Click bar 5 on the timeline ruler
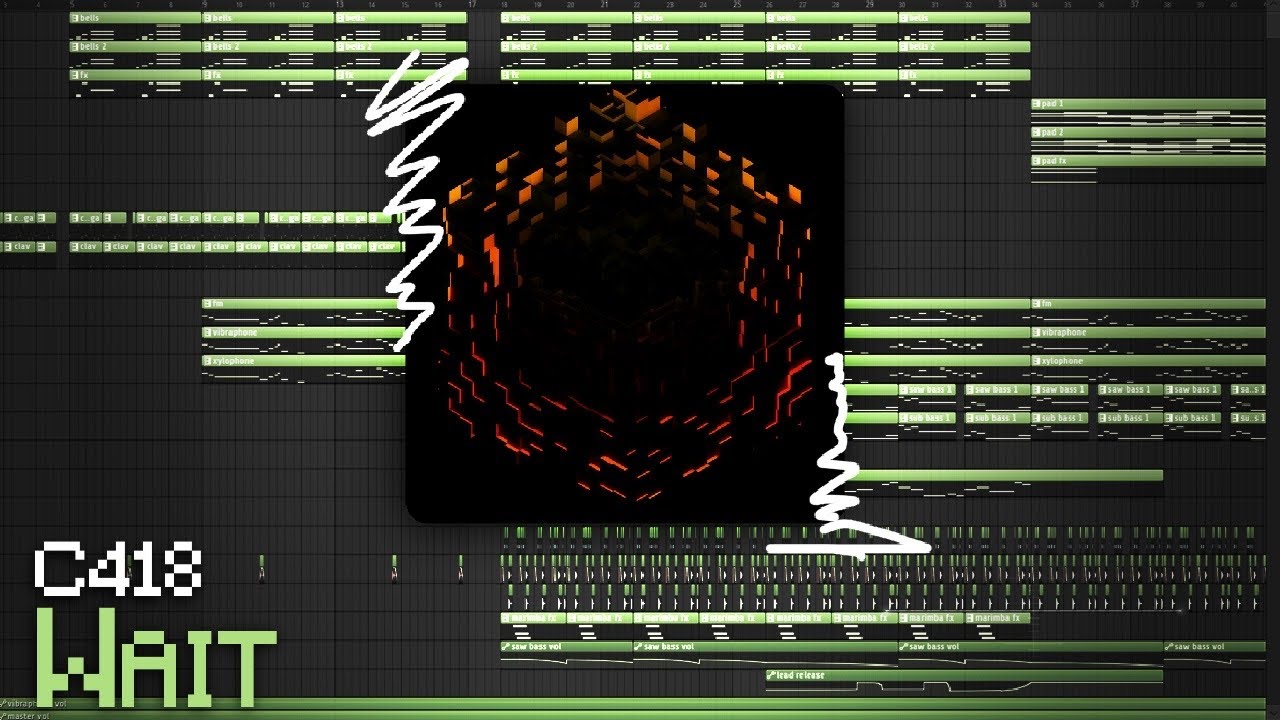 pyautogui.click(x=72, y=5)
